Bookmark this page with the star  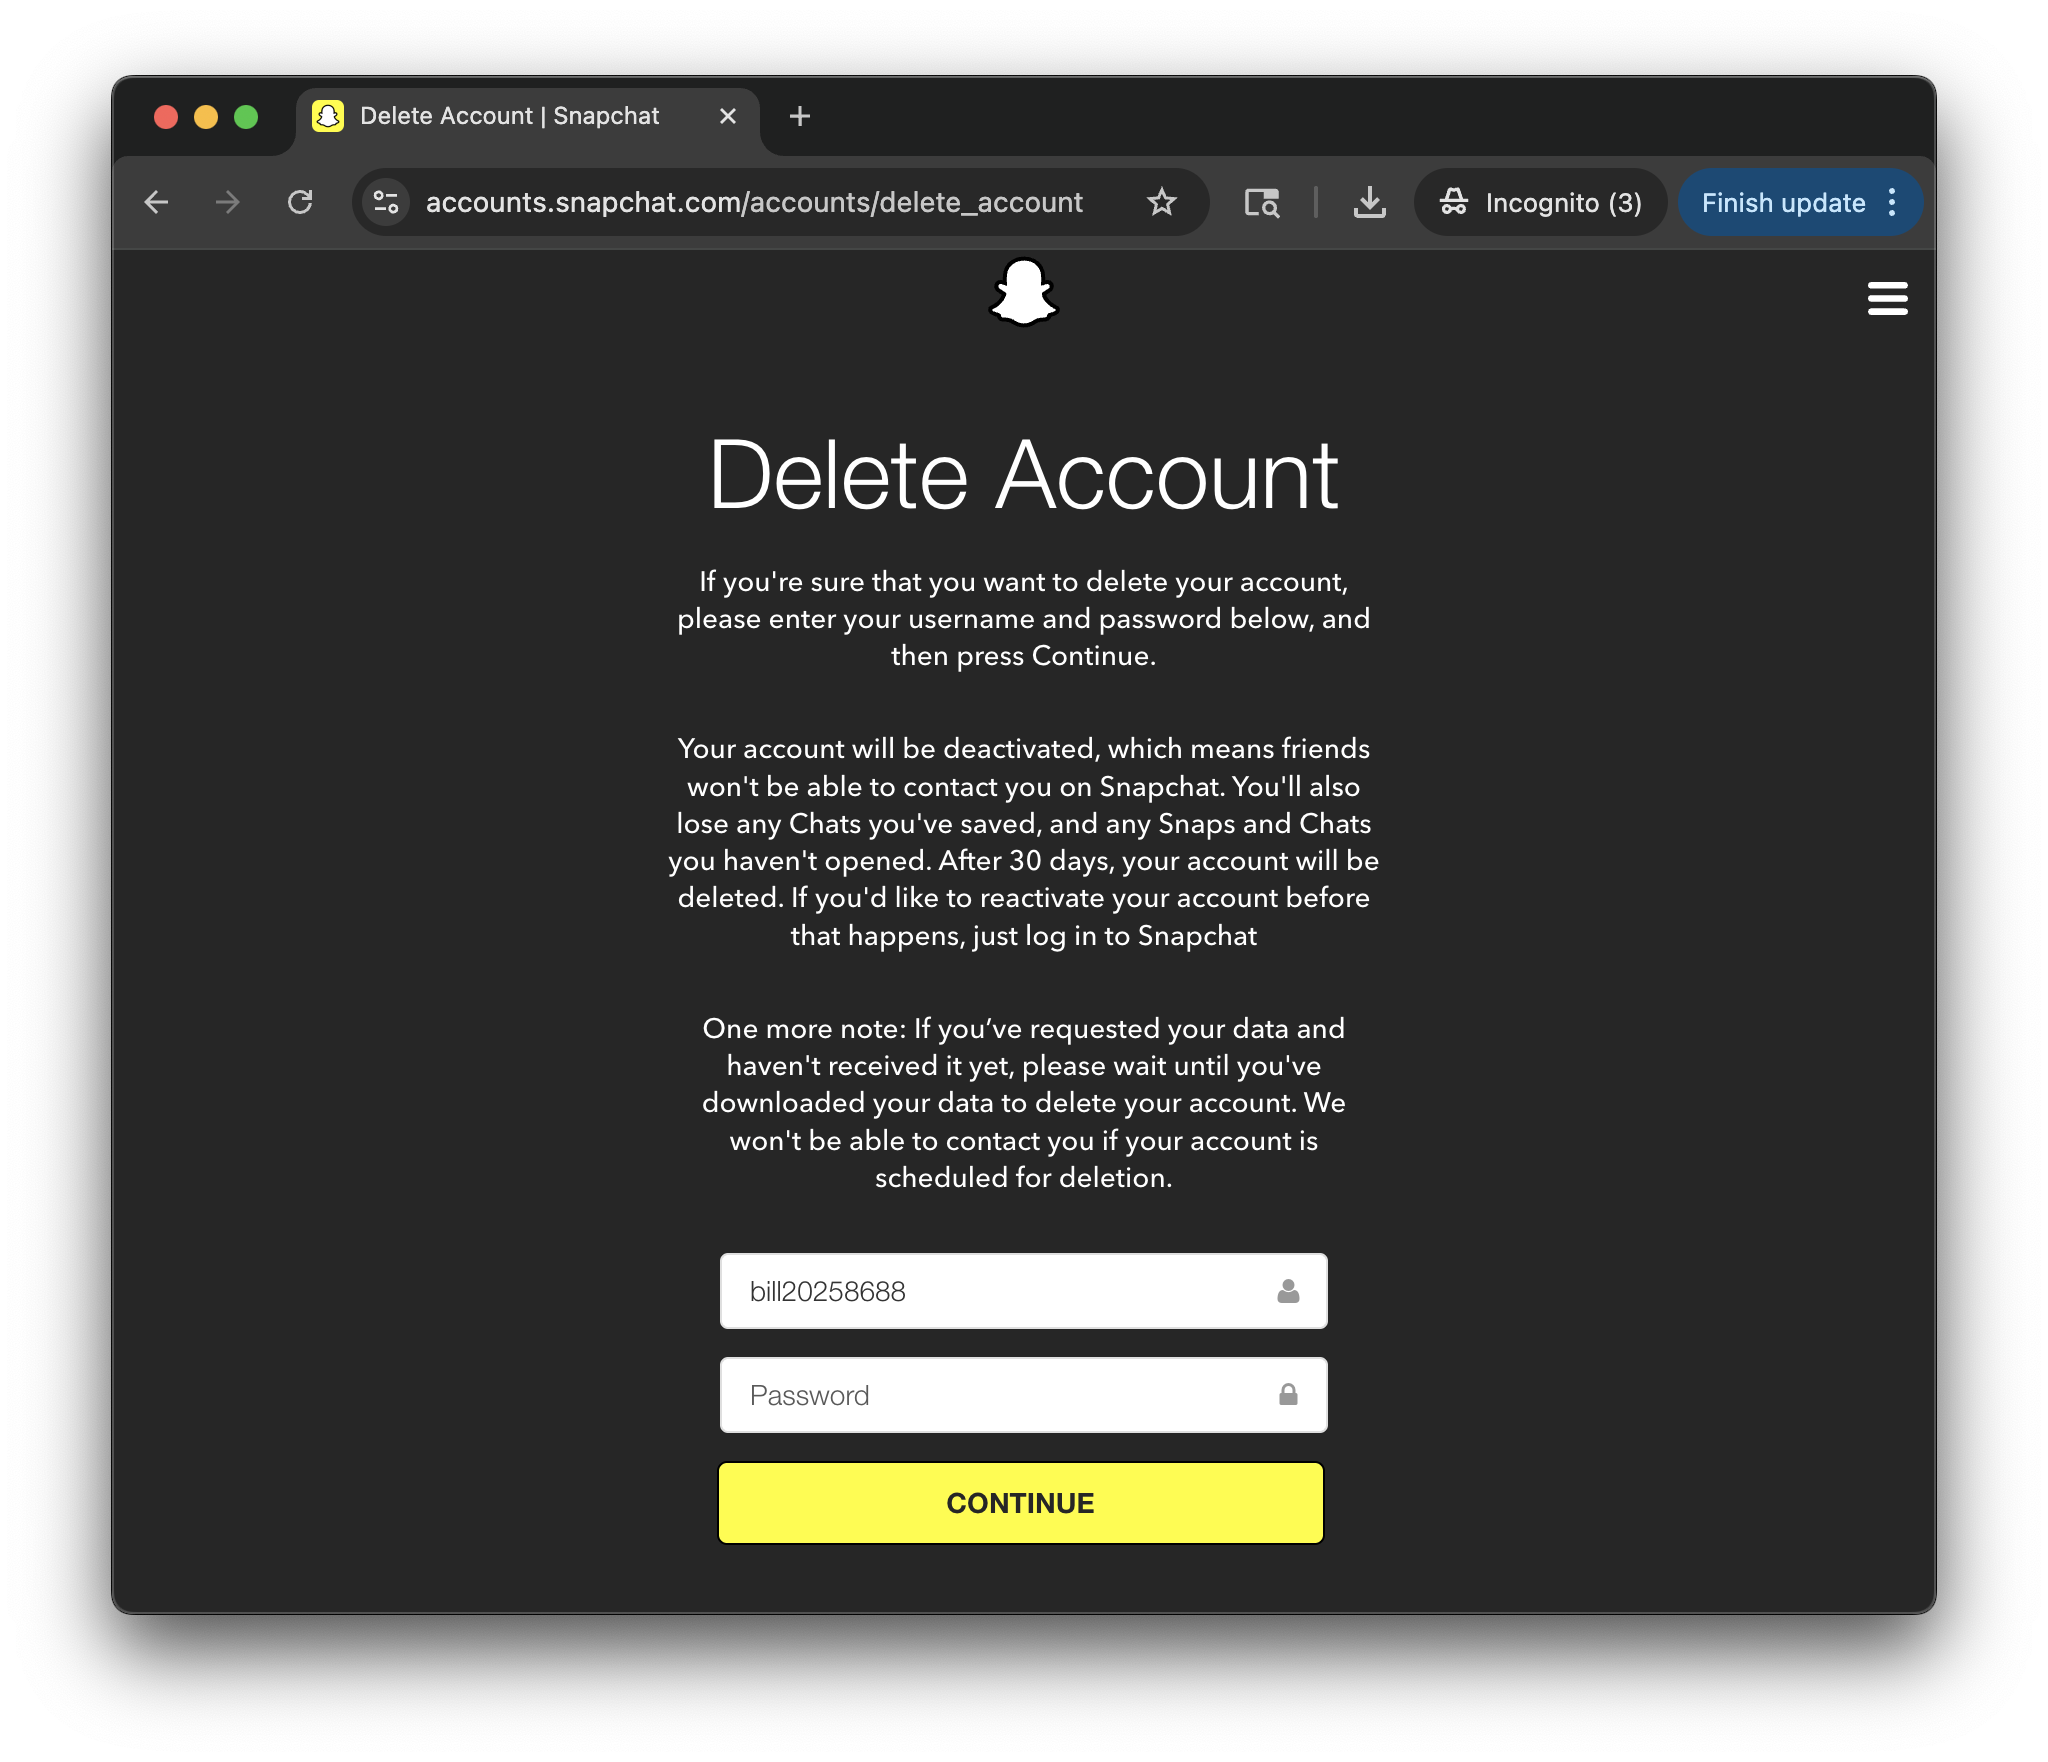click(1161, 203)
